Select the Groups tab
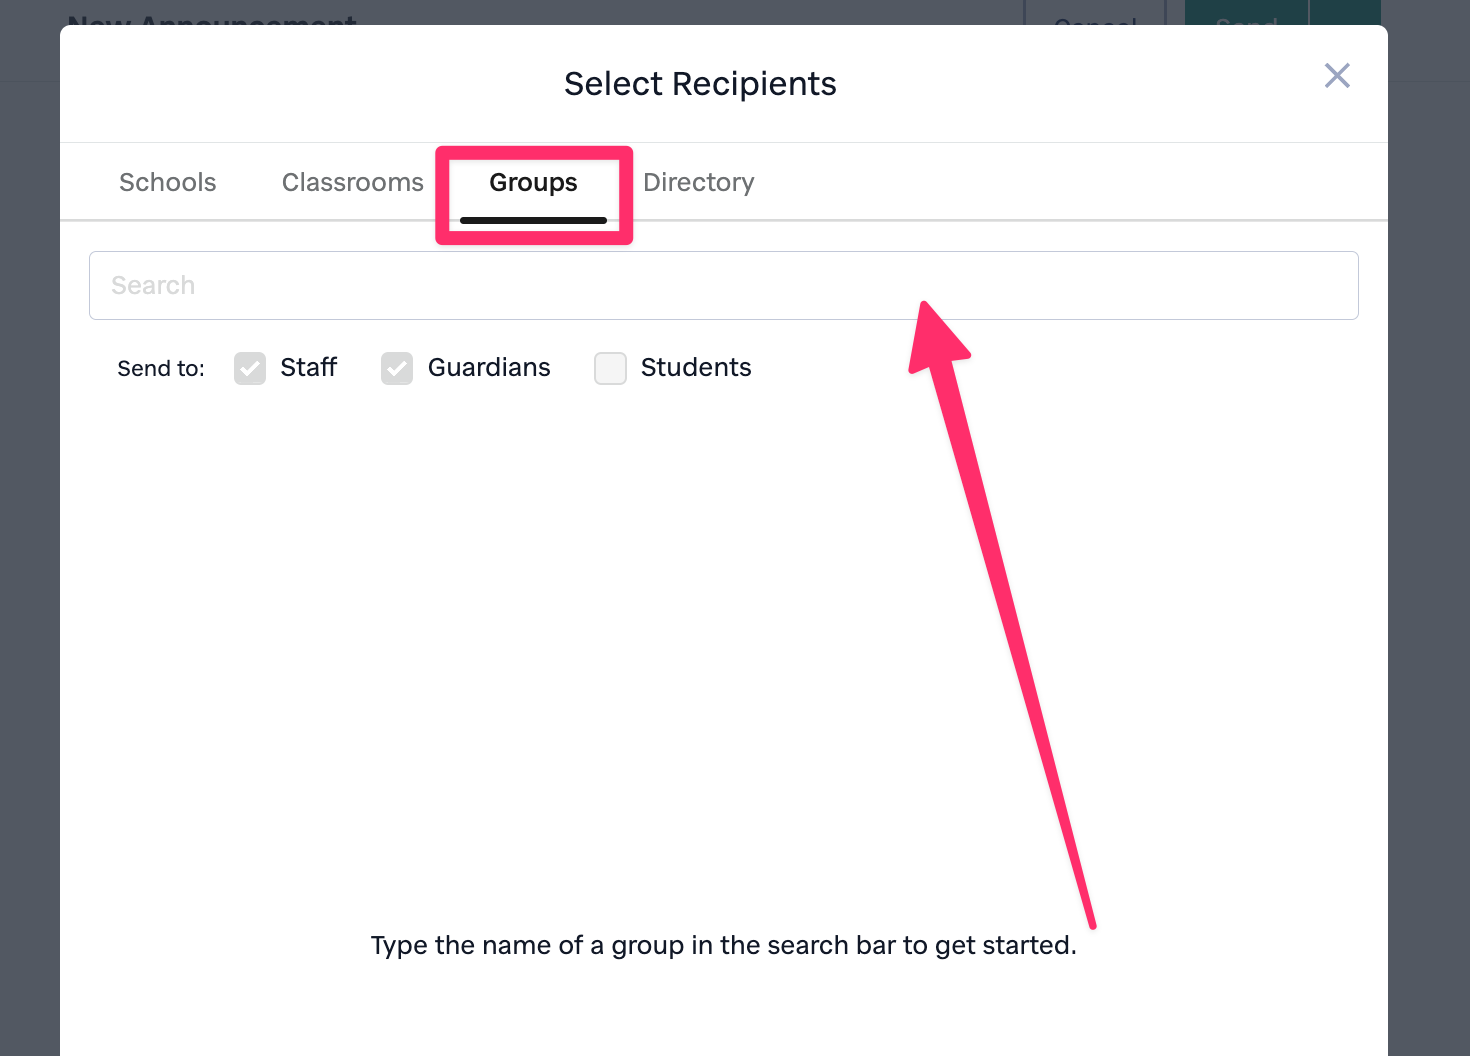The image size is (1470, 1056). click(x=533, y=182)
